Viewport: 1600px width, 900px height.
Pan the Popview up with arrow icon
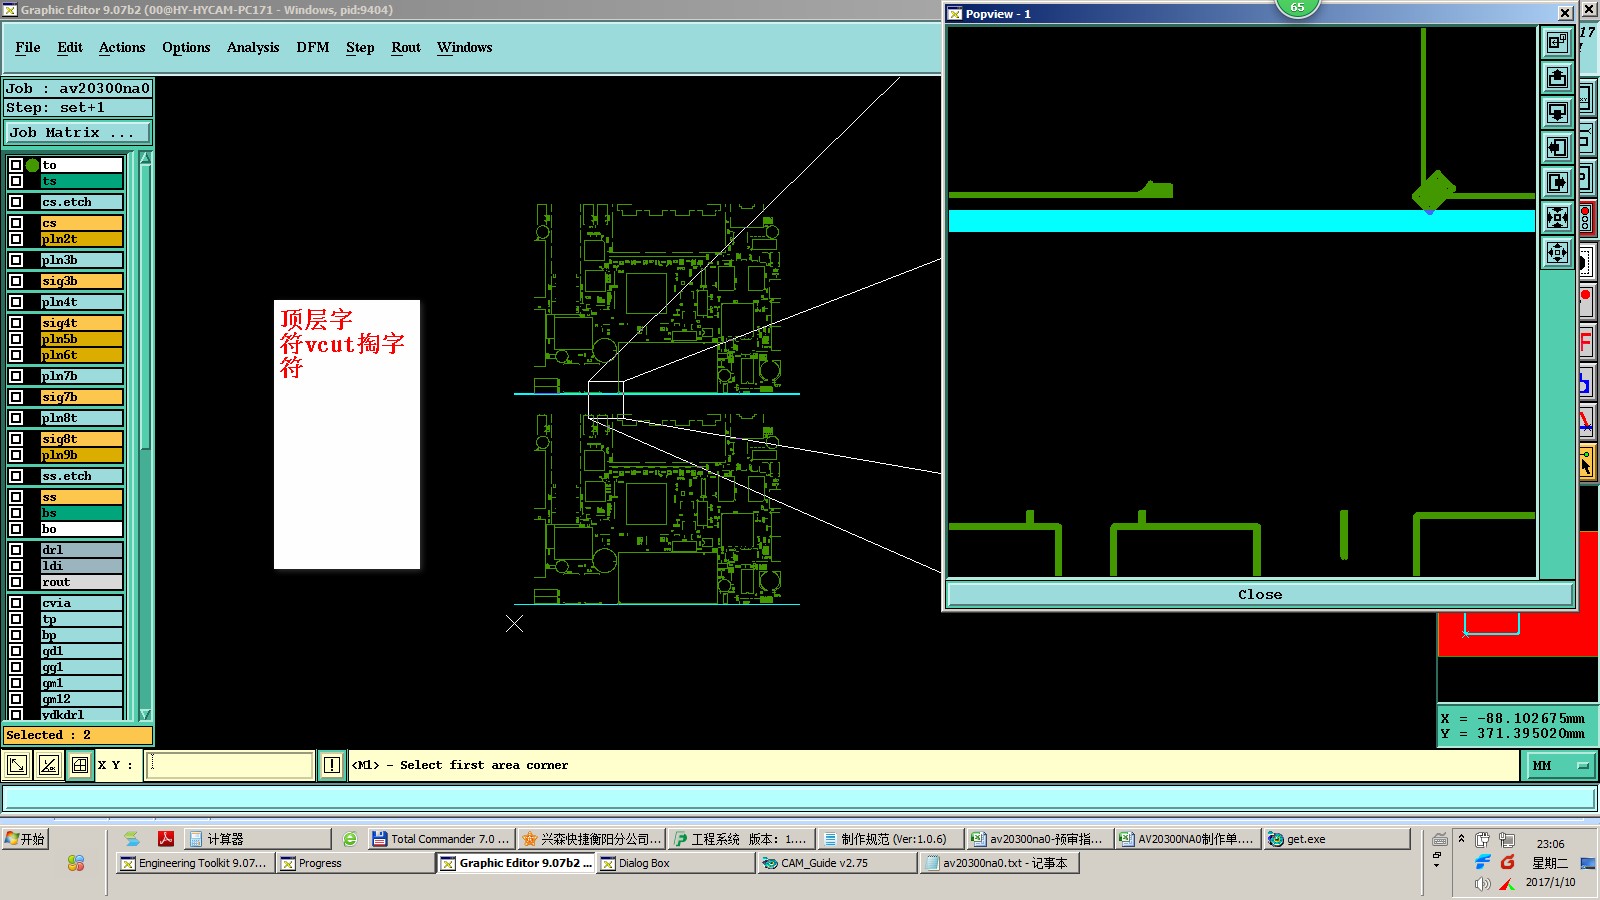click(1557, 77)
